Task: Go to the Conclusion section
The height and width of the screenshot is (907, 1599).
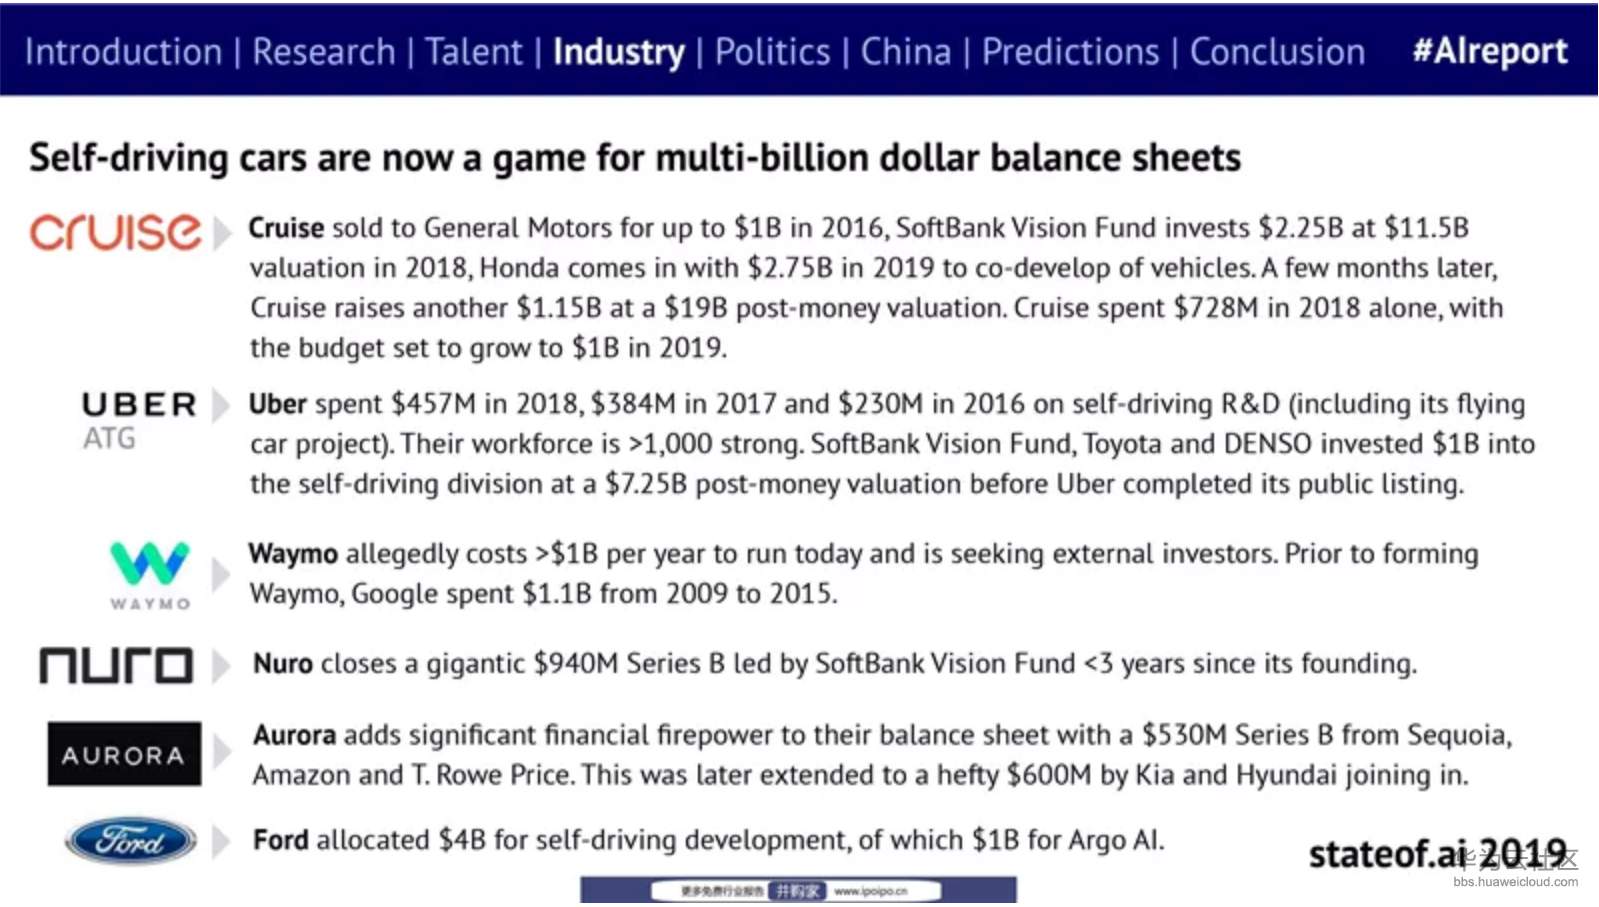Action: (1276, 52)
